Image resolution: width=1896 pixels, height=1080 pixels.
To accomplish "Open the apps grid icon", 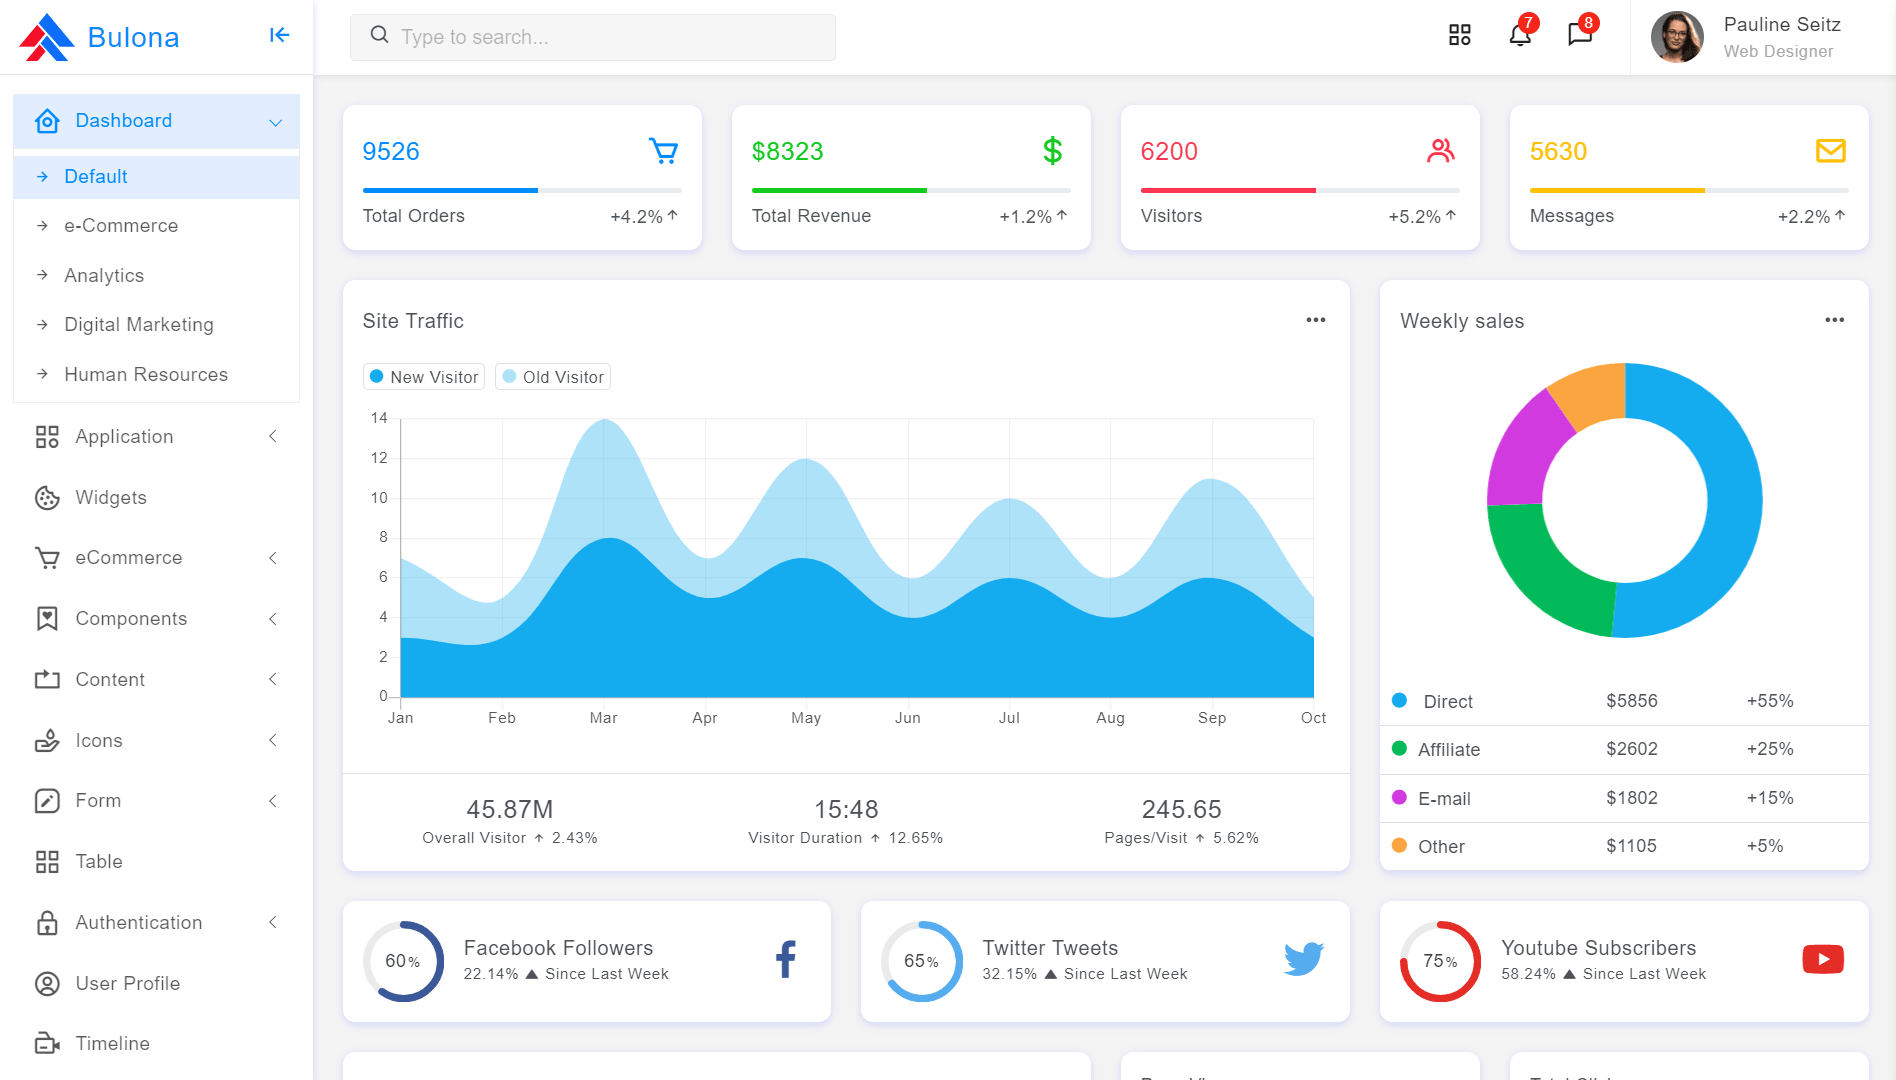I will coord(1459,36).
